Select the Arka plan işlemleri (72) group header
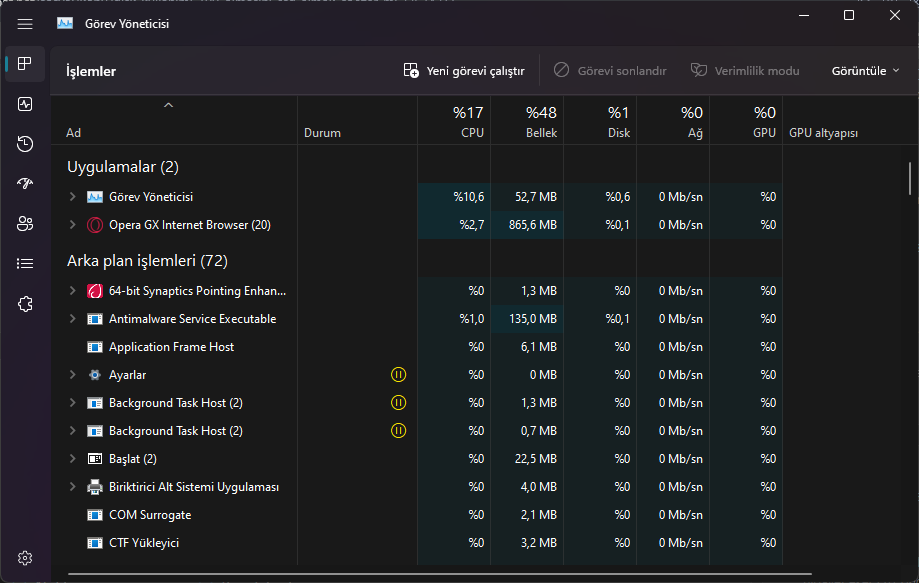919x583 pixels. click(147, 261)
